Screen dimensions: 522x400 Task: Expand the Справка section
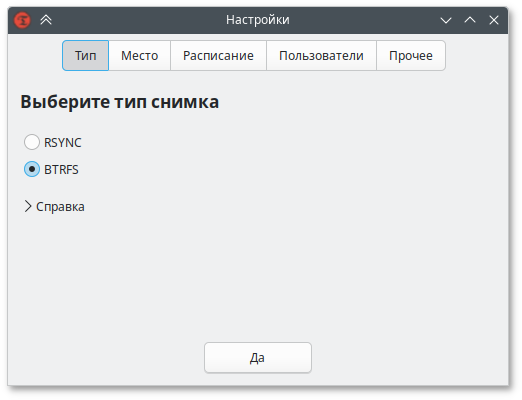[x=54, y=207]
